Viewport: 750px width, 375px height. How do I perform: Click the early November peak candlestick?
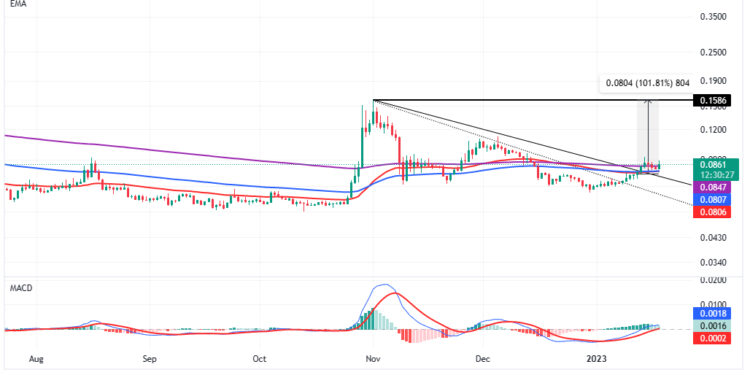pyautogui.click(x=373, y=114)
